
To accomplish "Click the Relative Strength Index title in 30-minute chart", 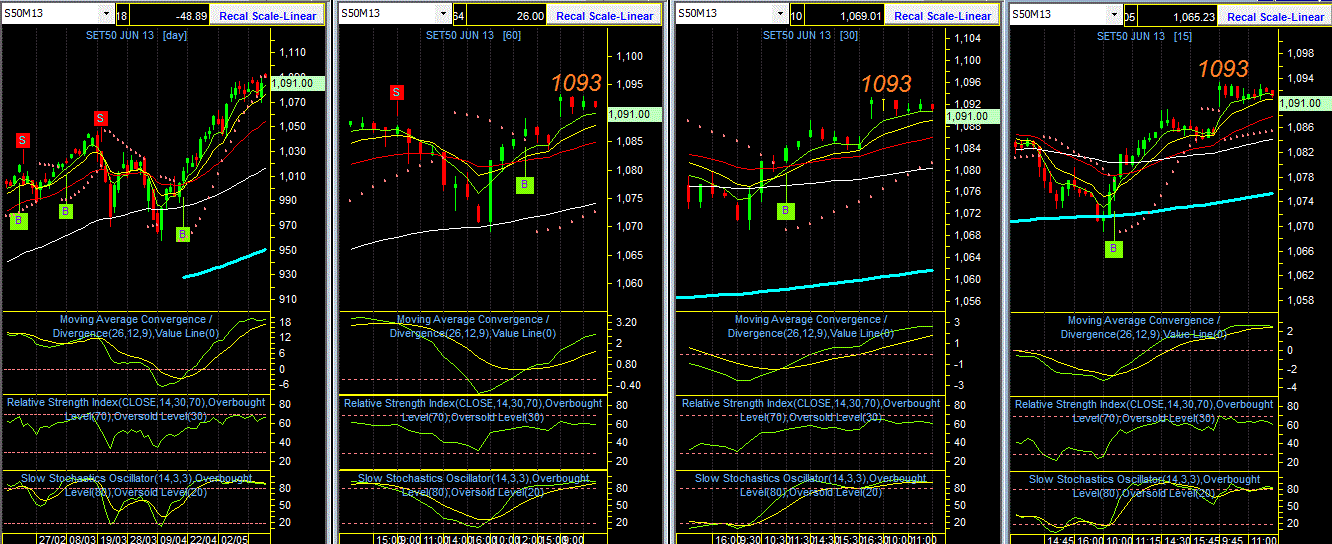I will (811, 409).
